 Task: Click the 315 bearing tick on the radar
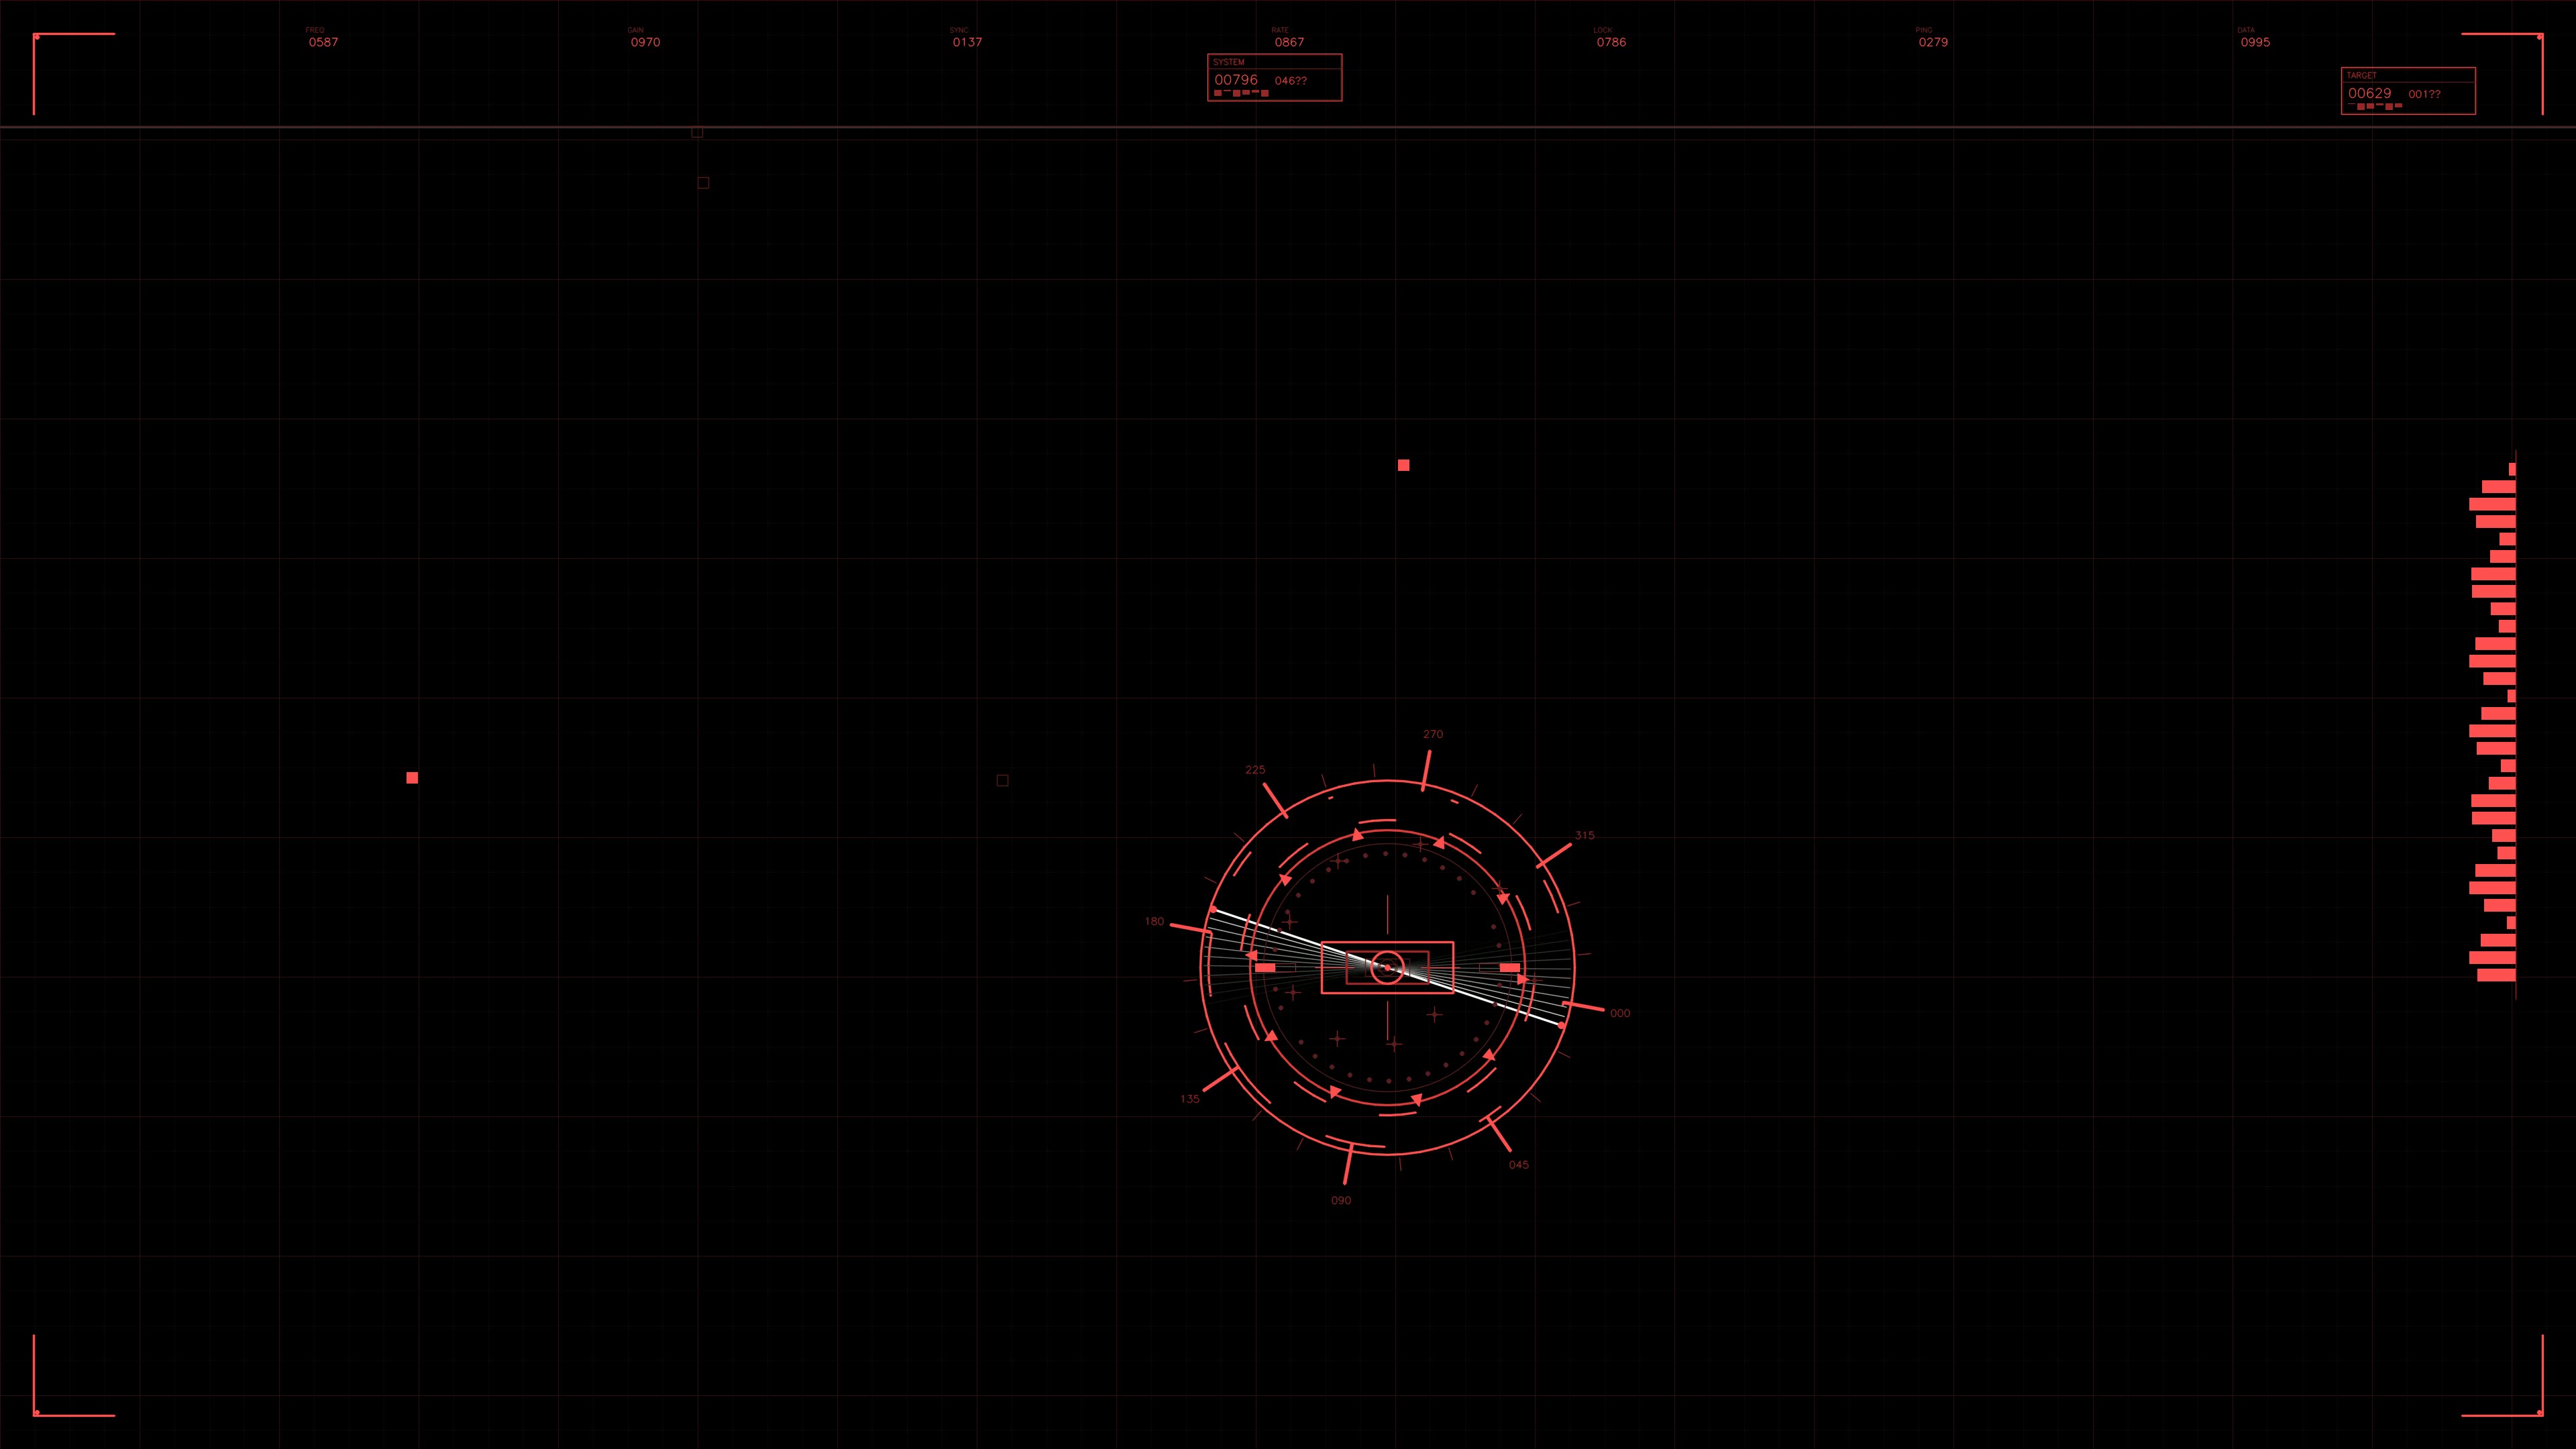pyautogui.click(x=1585, y=835)
